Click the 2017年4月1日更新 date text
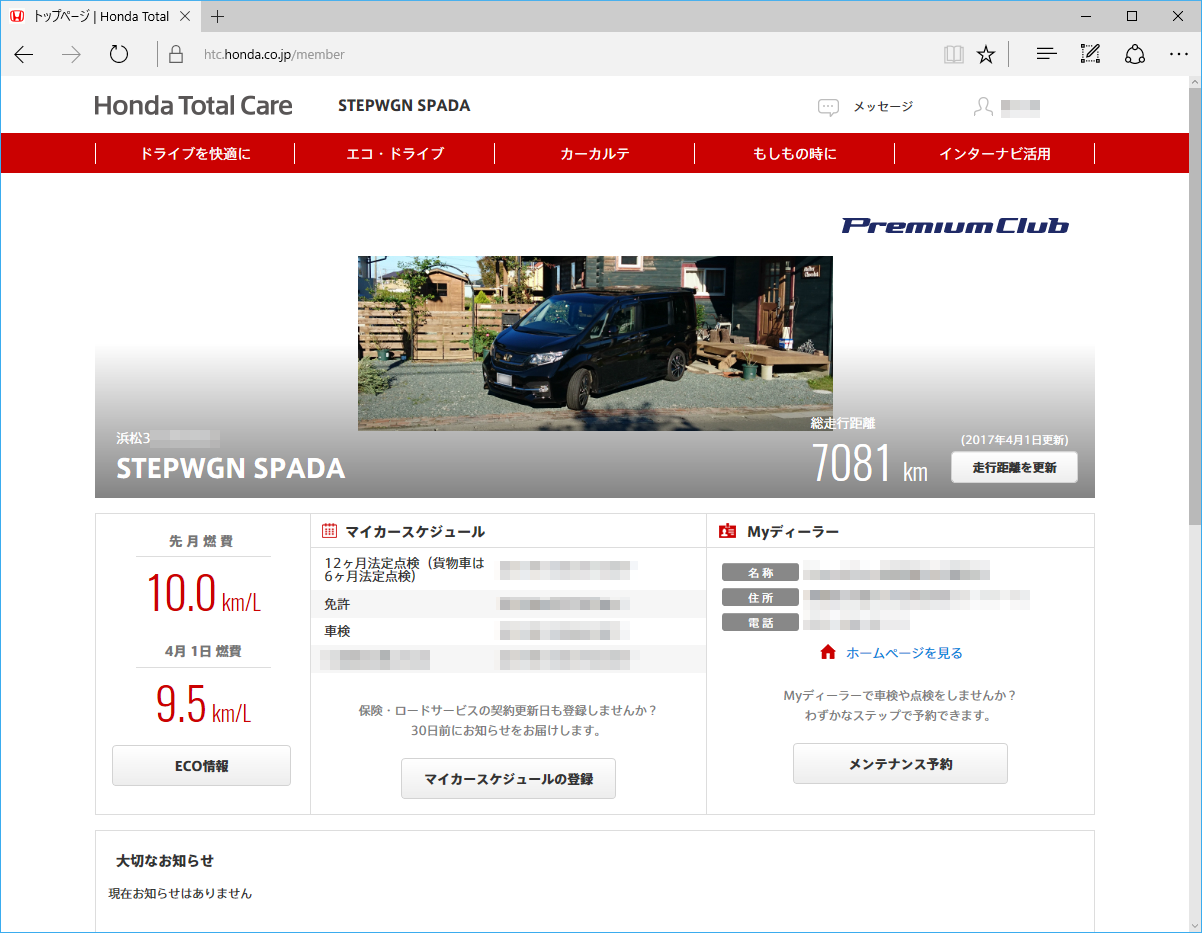 tap(1014, 440)
